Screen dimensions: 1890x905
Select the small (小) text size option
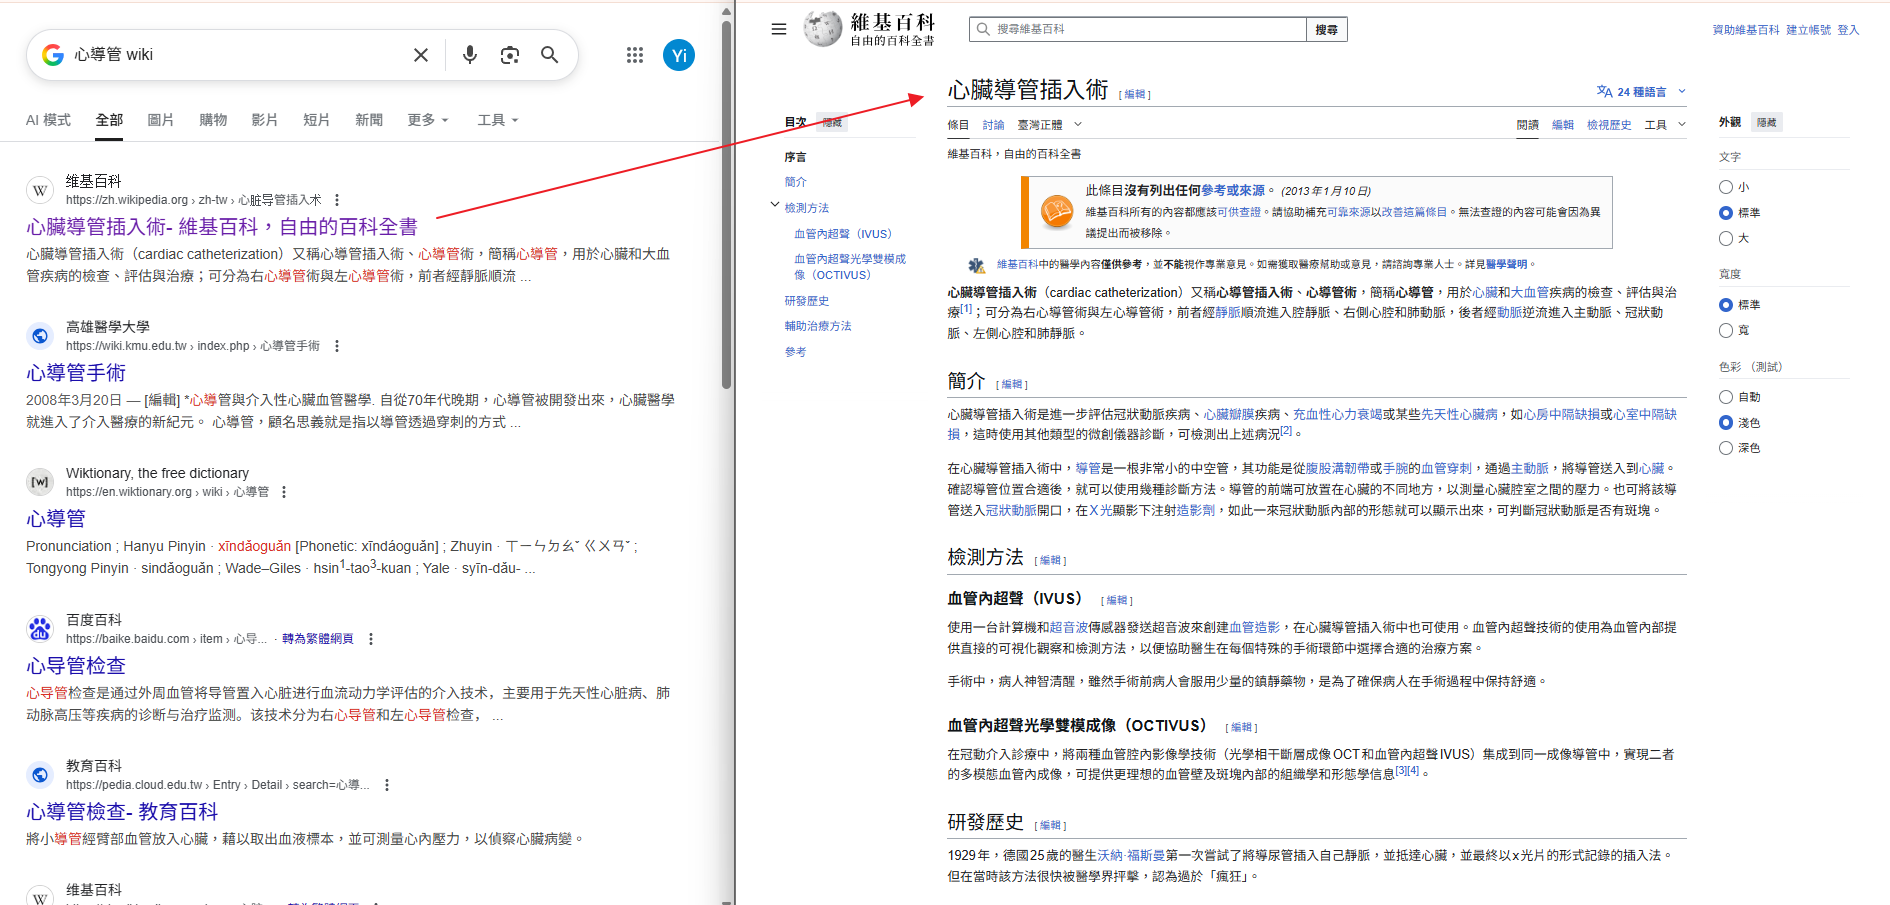1726,187
